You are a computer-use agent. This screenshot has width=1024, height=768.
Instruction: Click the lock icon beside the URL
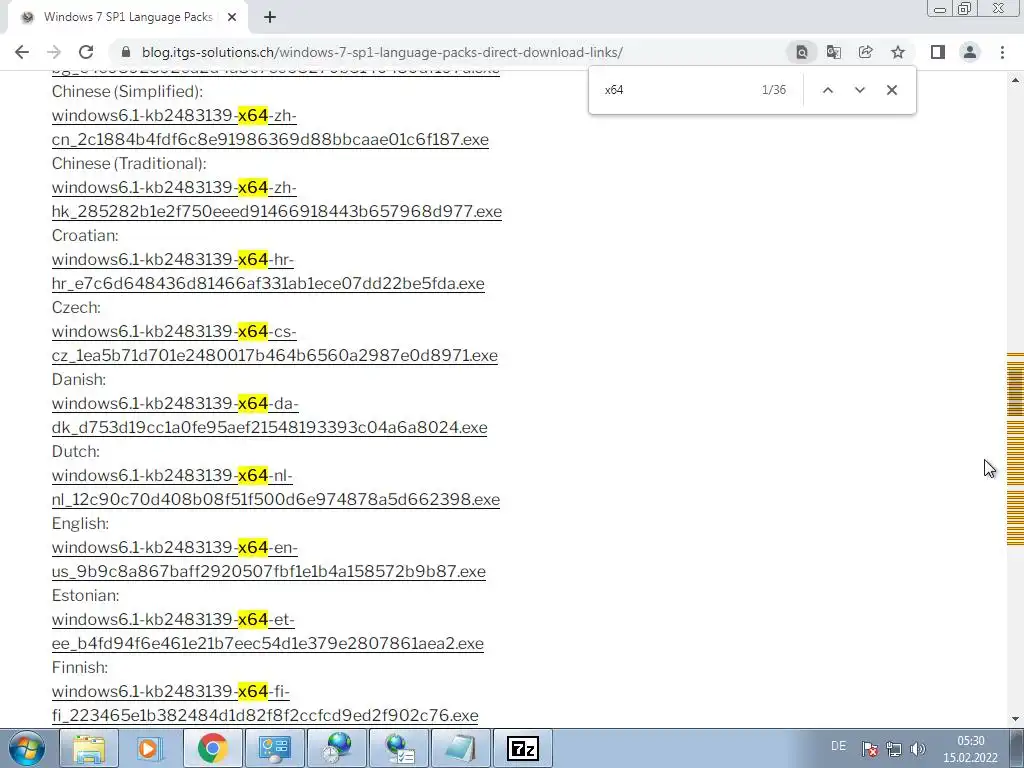127,52
